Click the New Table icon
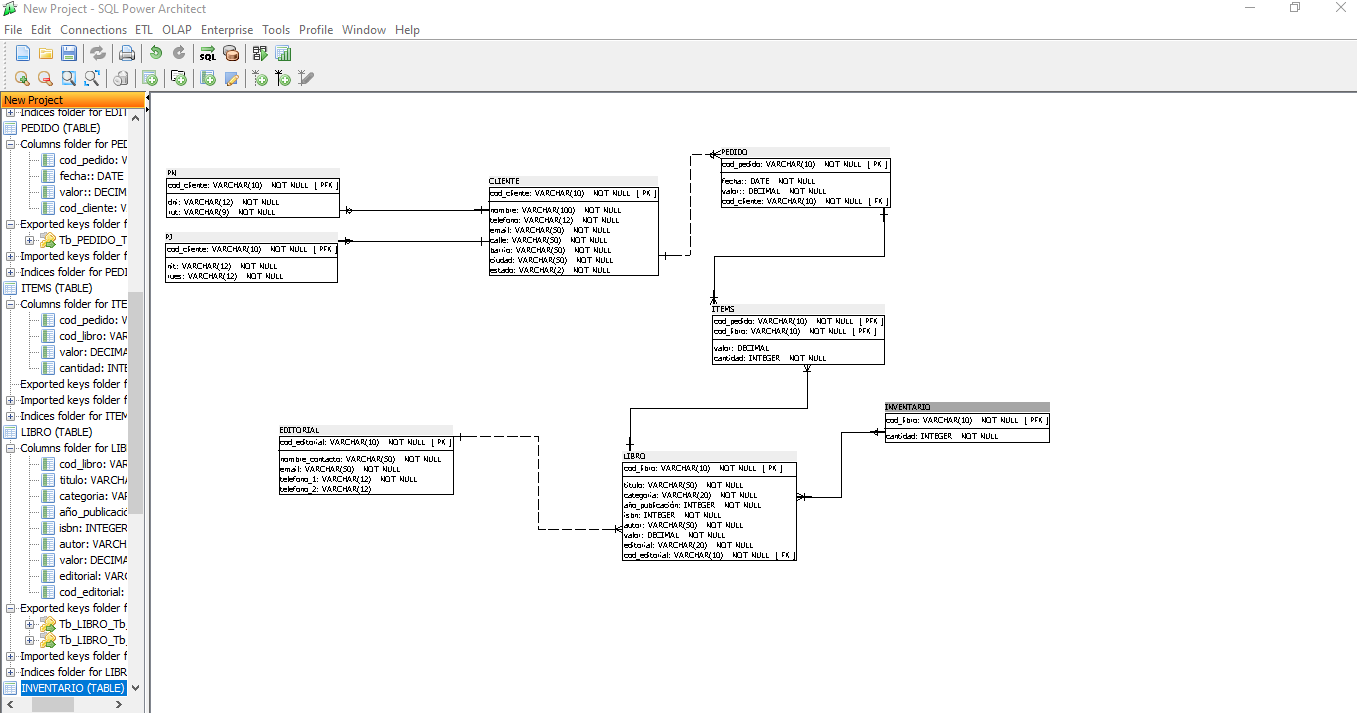1357x713 pixels. [150, 78]
